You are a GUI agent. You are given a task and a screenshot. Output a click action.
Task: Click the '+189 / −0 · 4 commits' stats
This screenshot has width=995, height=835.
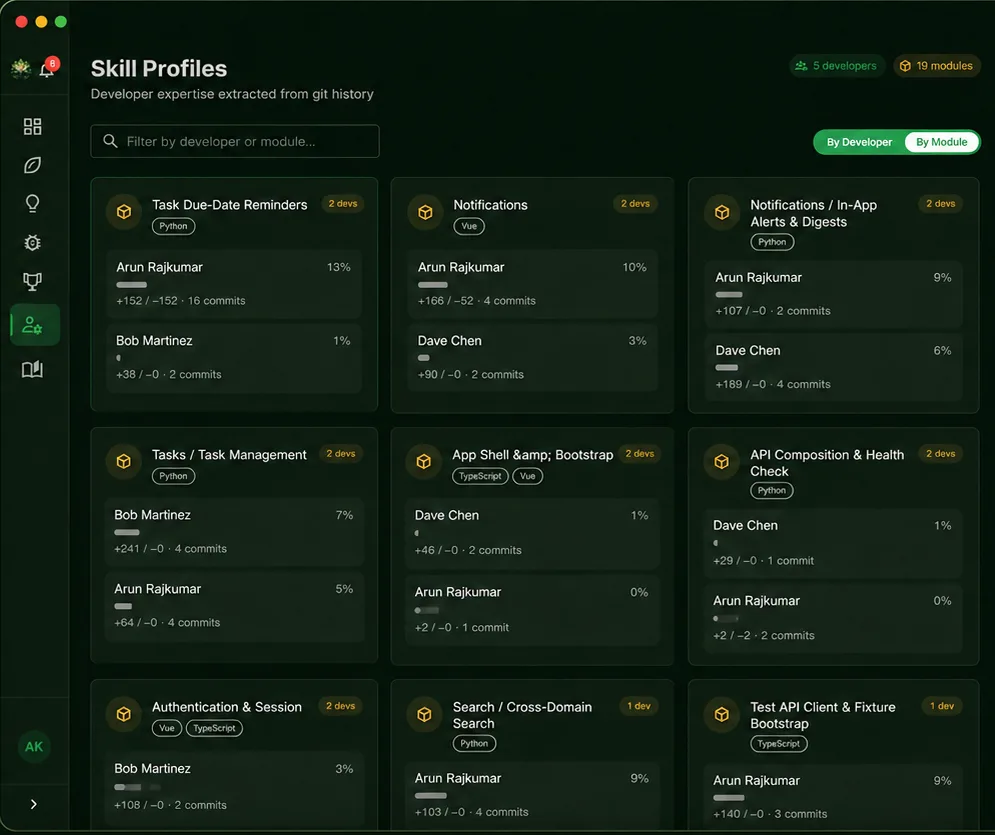[773, 384]
